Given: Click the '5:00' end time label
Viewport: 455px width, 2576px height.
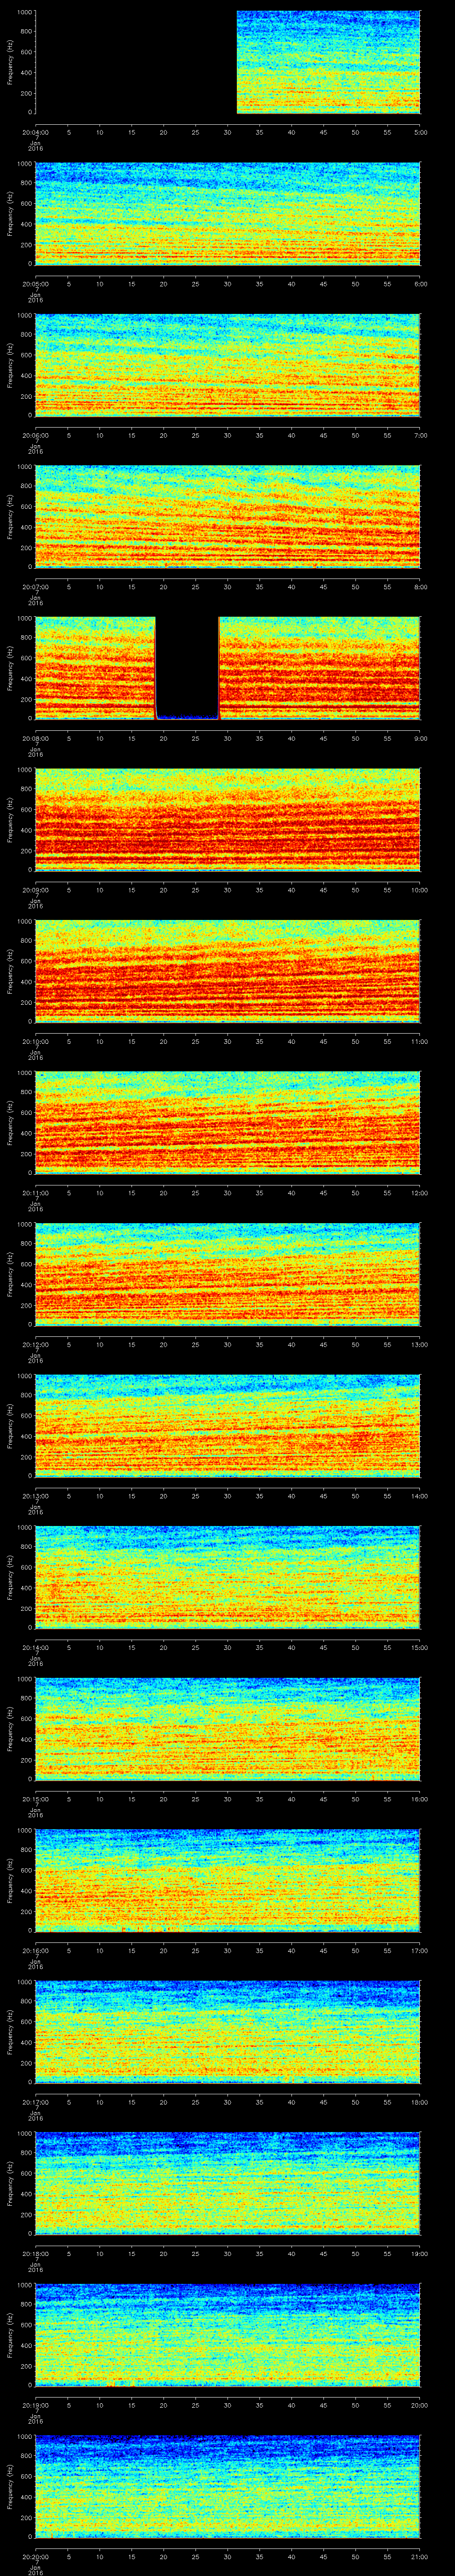Looking at the screenshot, I should pyautogui.click(x=420, y=132).
